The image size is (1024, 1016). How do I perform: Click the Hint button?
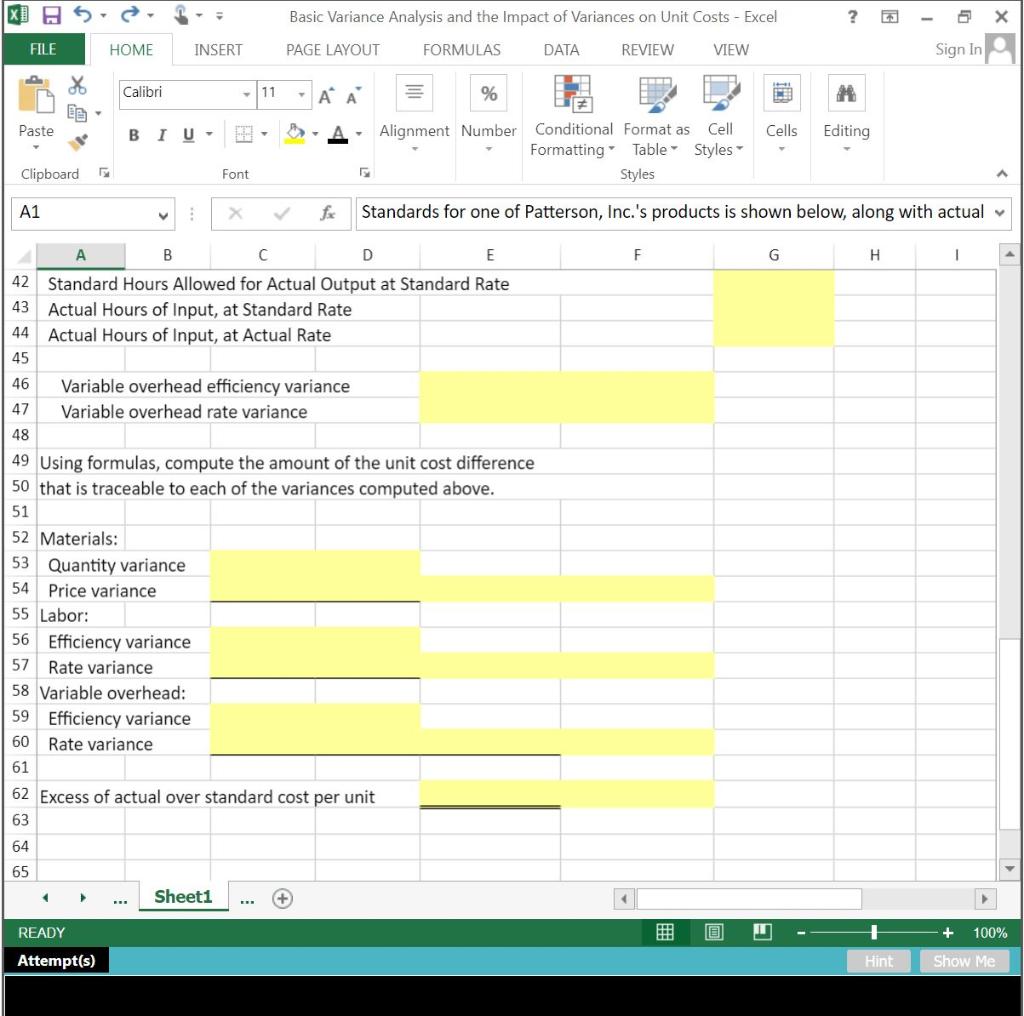pyautogui.click(x=878, y=961)
